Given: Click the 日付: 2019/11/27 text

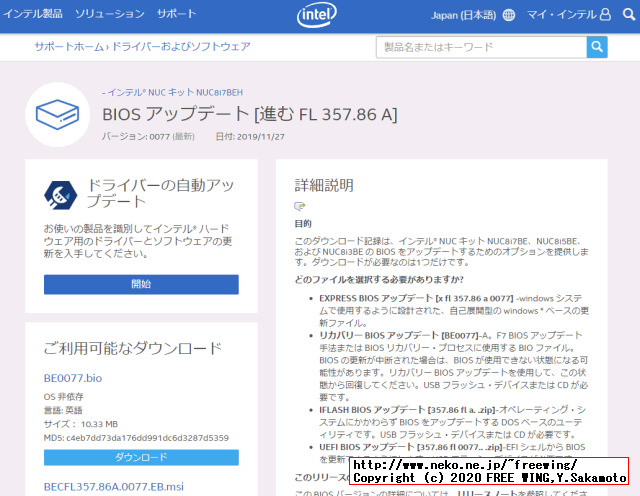Looking at the screenshot, I should coord(250,136).
